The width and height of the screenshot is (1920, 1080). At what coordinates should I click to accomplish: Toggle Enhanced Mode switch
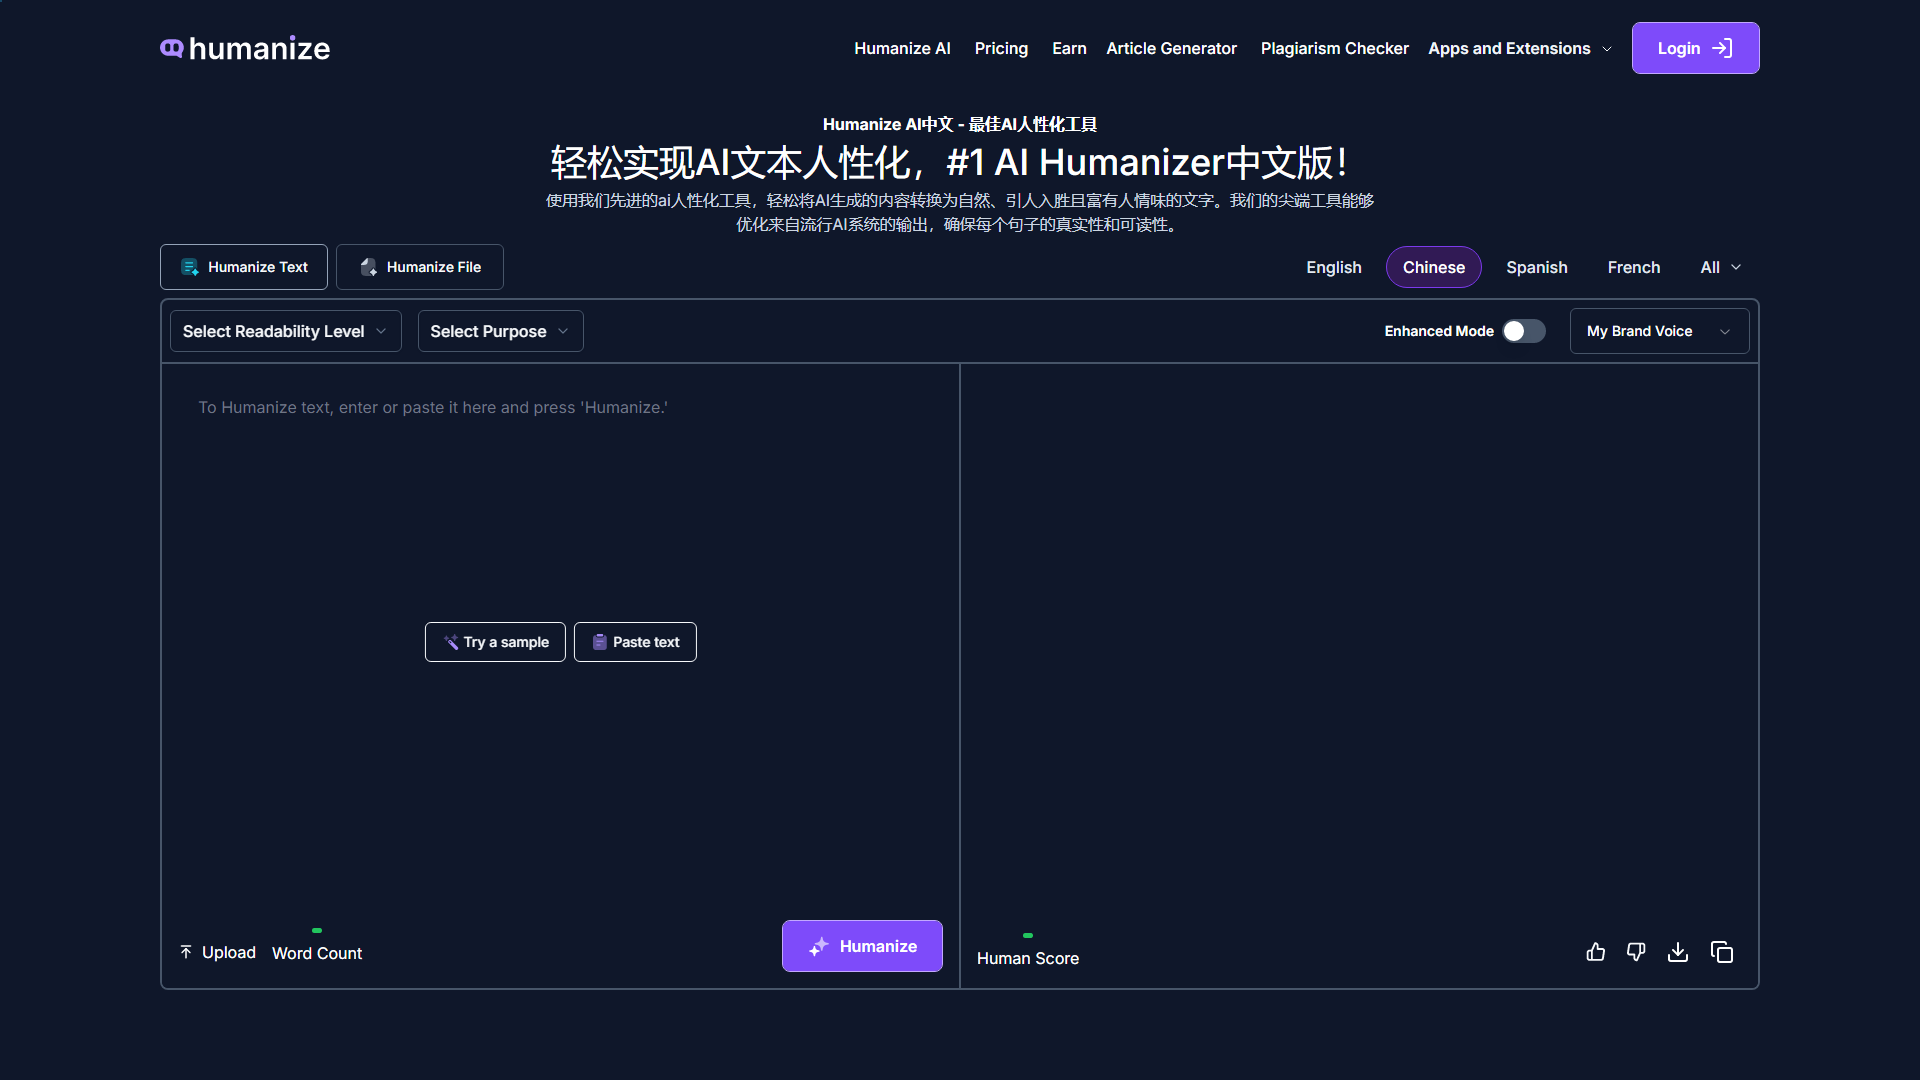point(1524,331)
